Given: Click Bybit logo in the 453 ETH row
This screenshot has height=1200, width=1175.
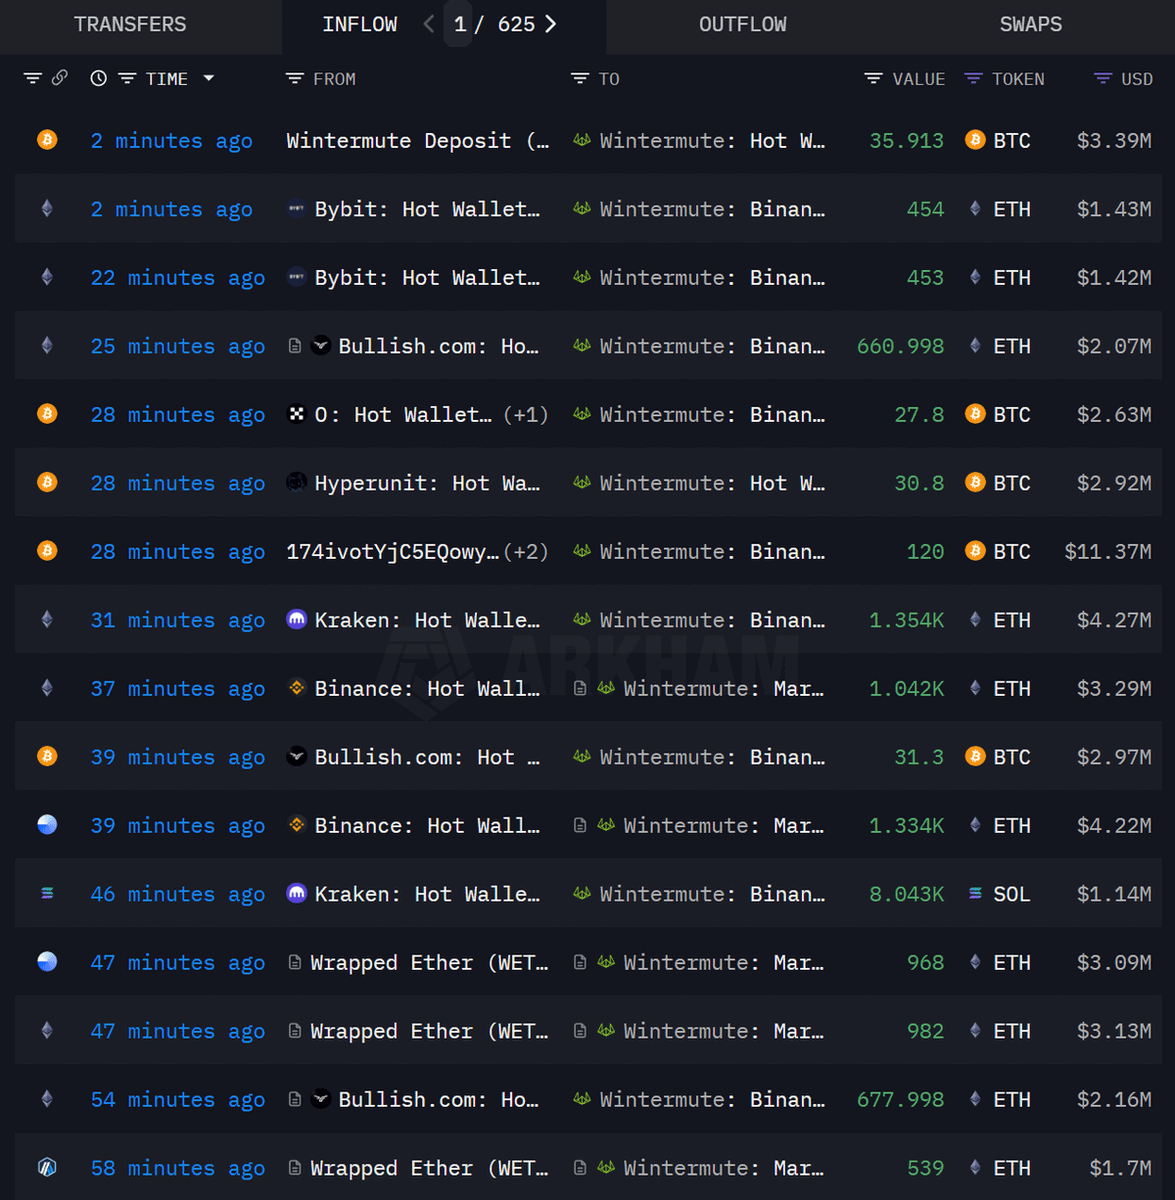Looking at the screenshot, I should pos(297,277).
